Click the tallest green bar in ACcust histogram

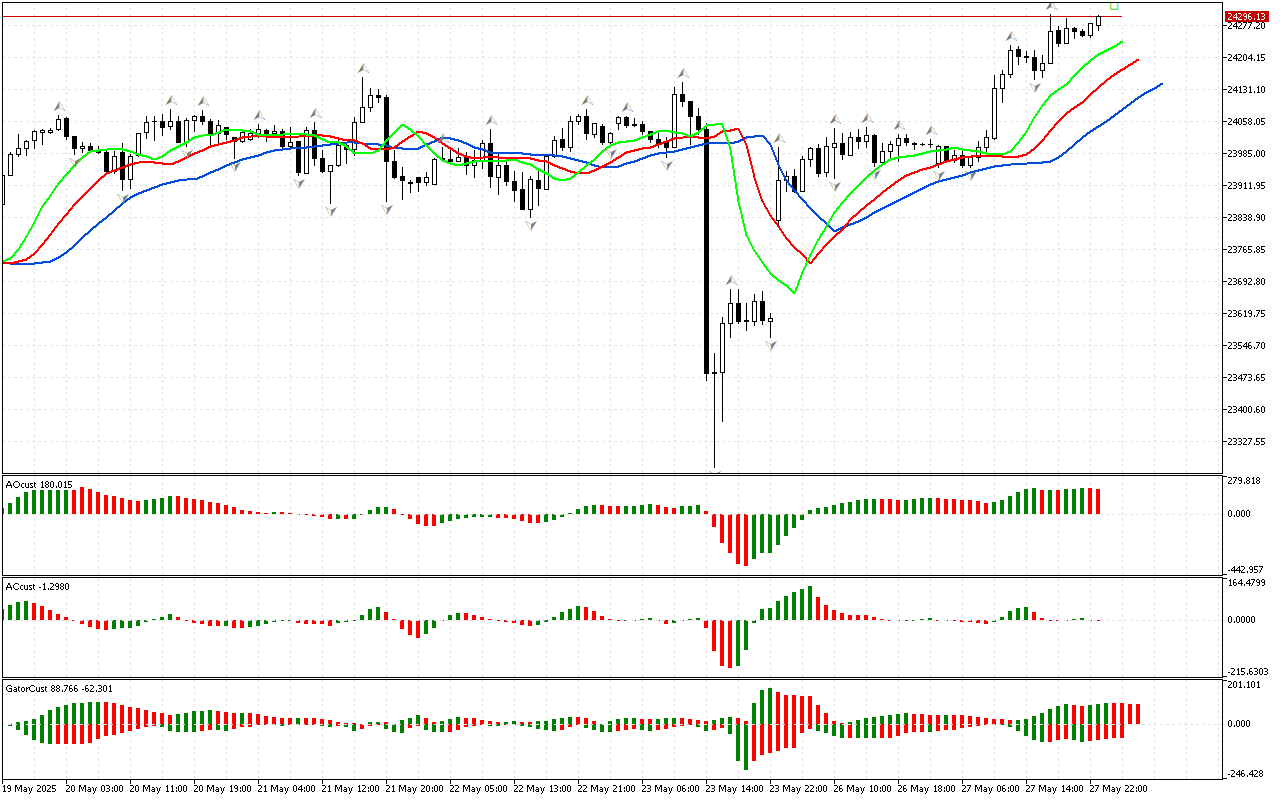[810, 603]
